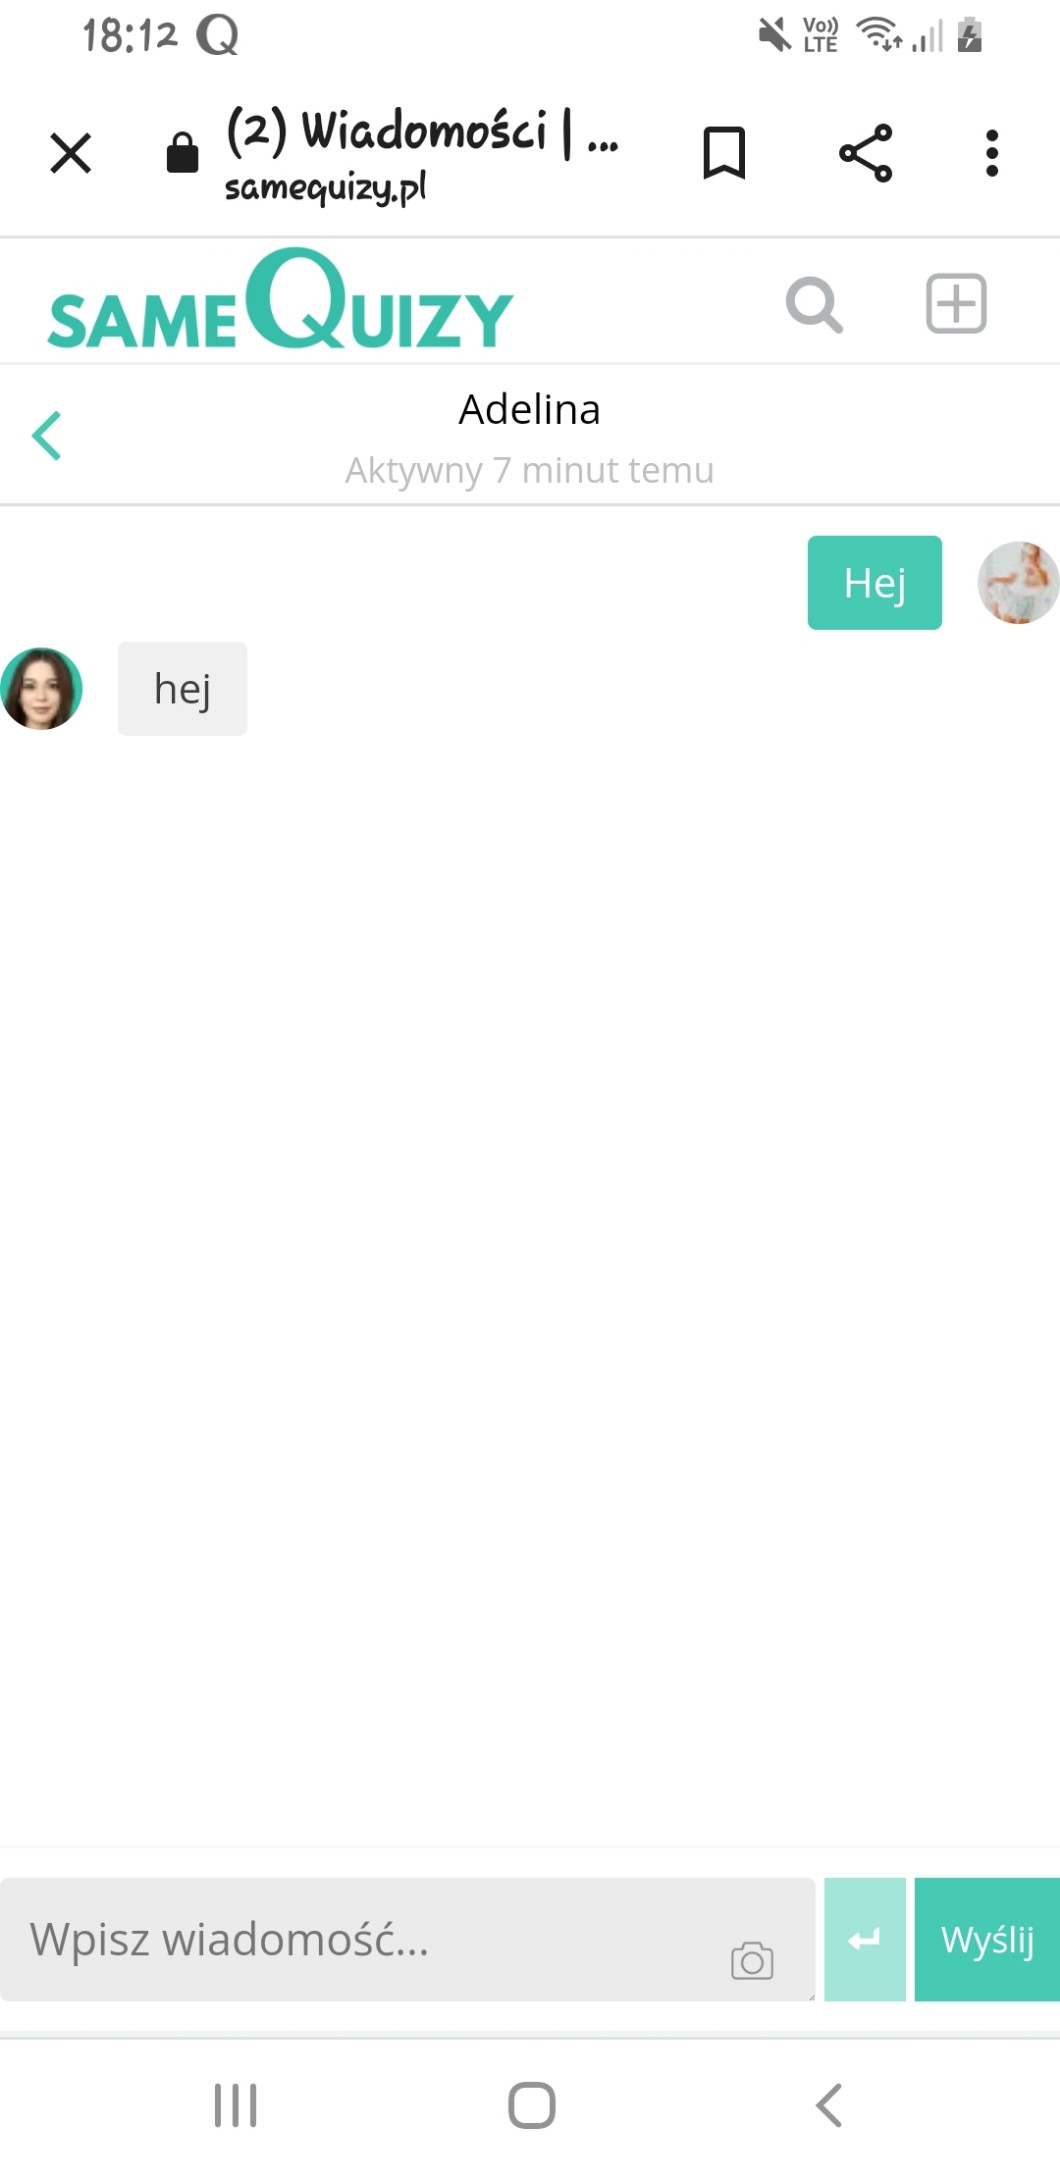
Task: Select the received gray hej bubble
Action: coord(183,689)
